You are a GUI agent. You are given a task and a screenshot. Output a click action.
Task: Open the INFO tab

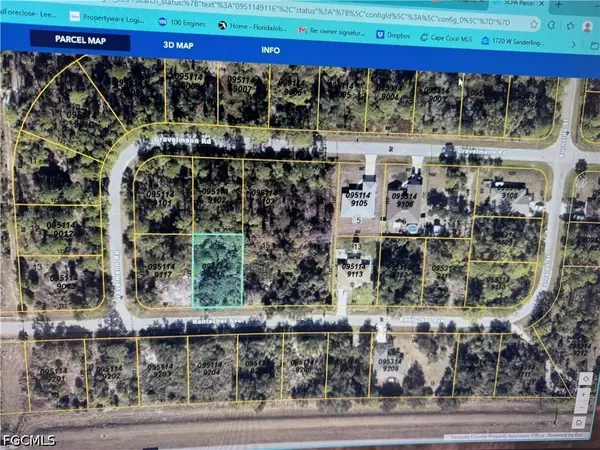(270, 50)
